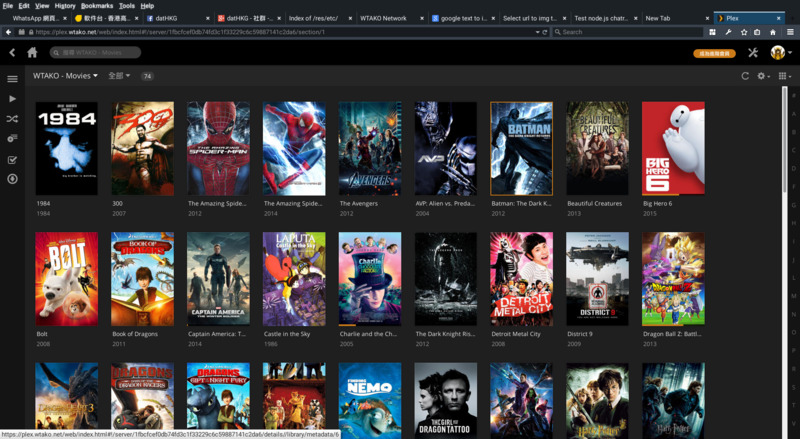Screen dimensions: 800x439
Task: Open the Beautiful Creatures title link
Action: click(594, 203)
